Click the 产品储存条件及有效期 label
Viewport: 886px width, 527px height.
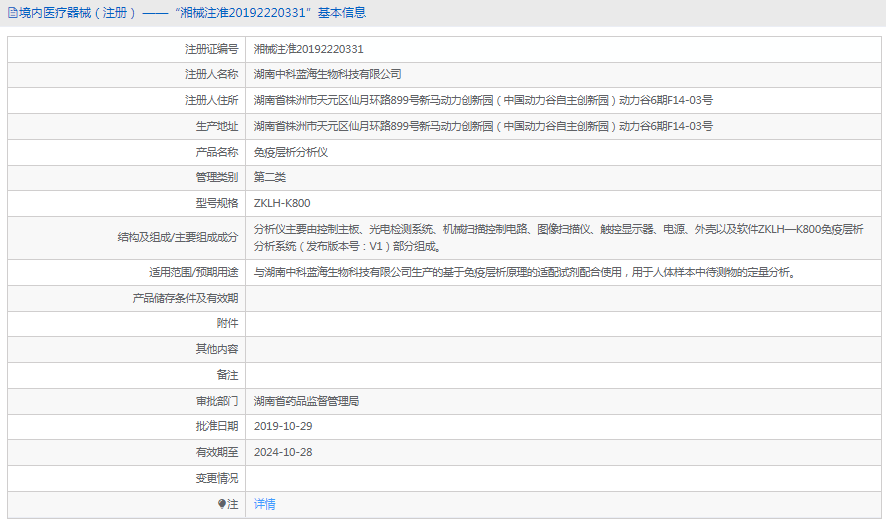tap(185, 298)
